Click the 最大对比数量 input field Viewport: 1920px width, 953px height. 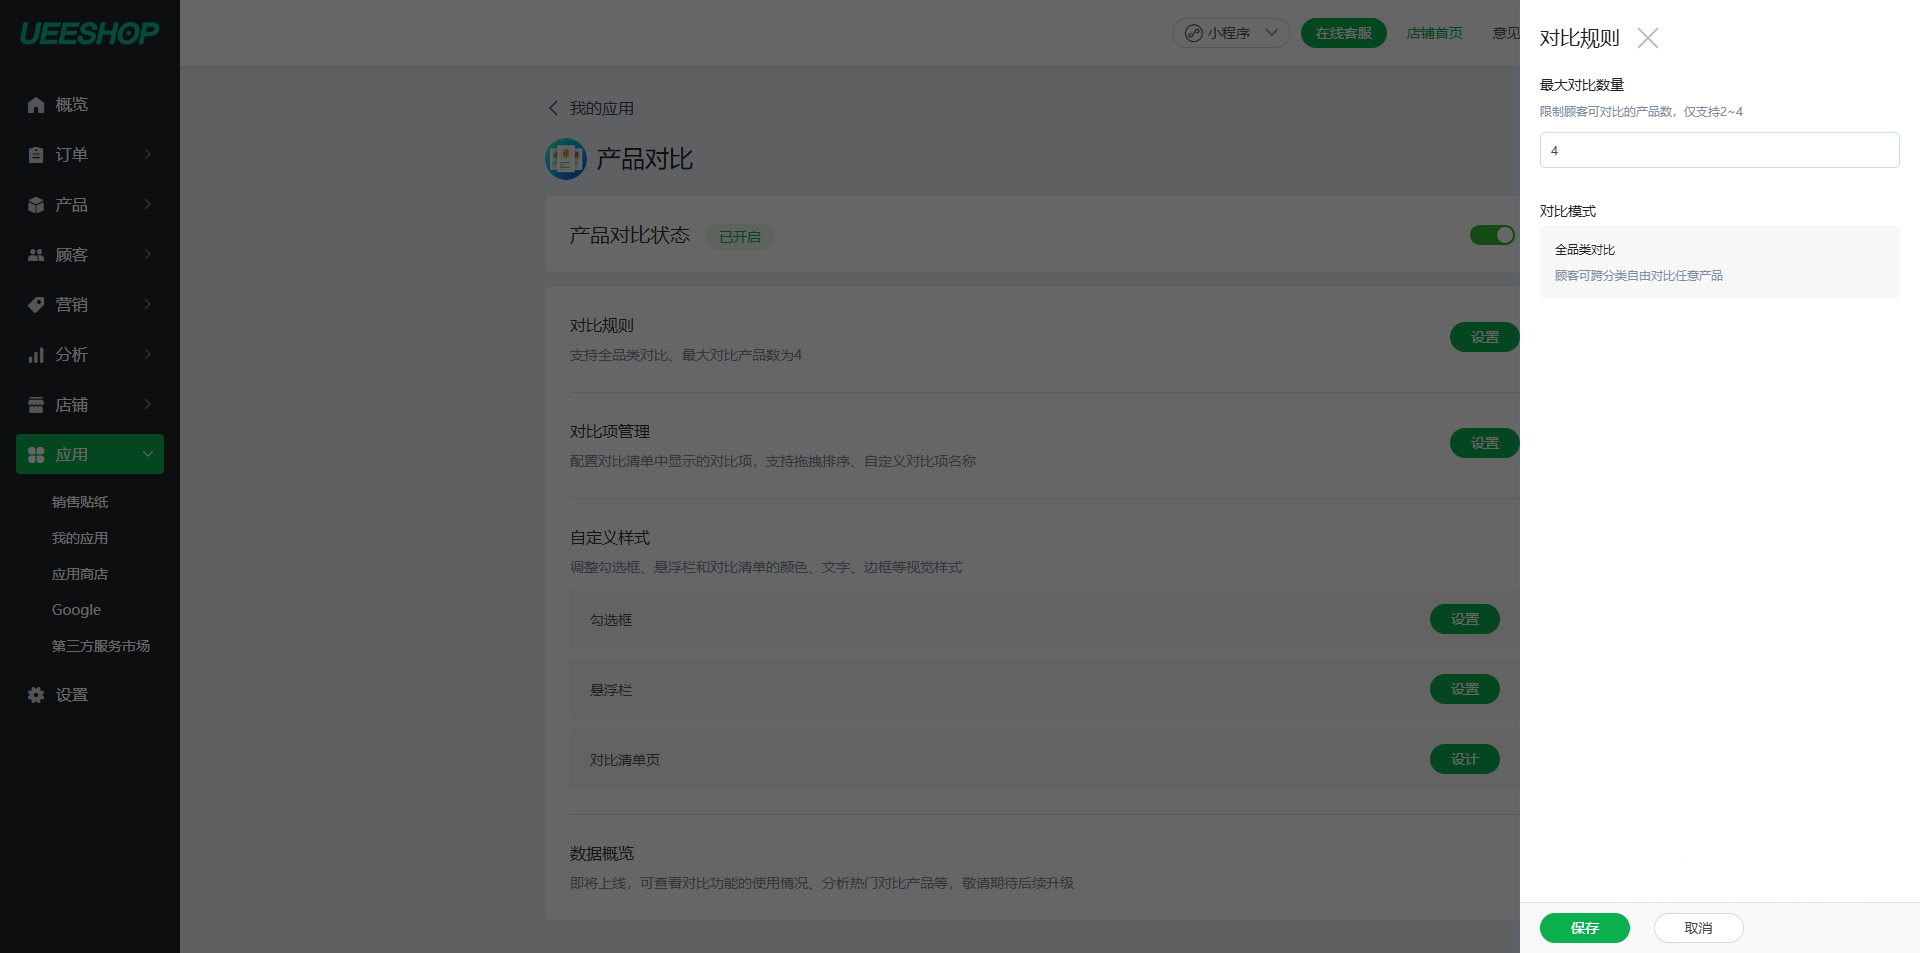1718,150
